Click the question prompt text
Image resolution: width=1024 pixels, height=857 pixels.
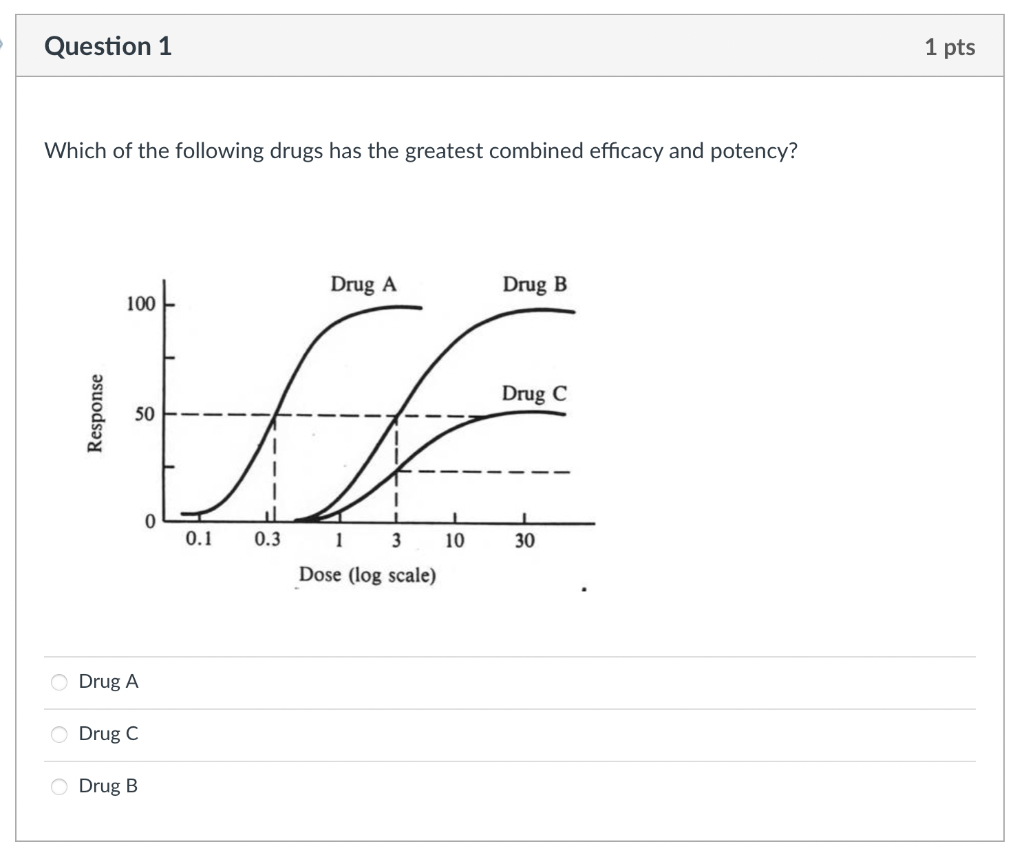(422, 151)
